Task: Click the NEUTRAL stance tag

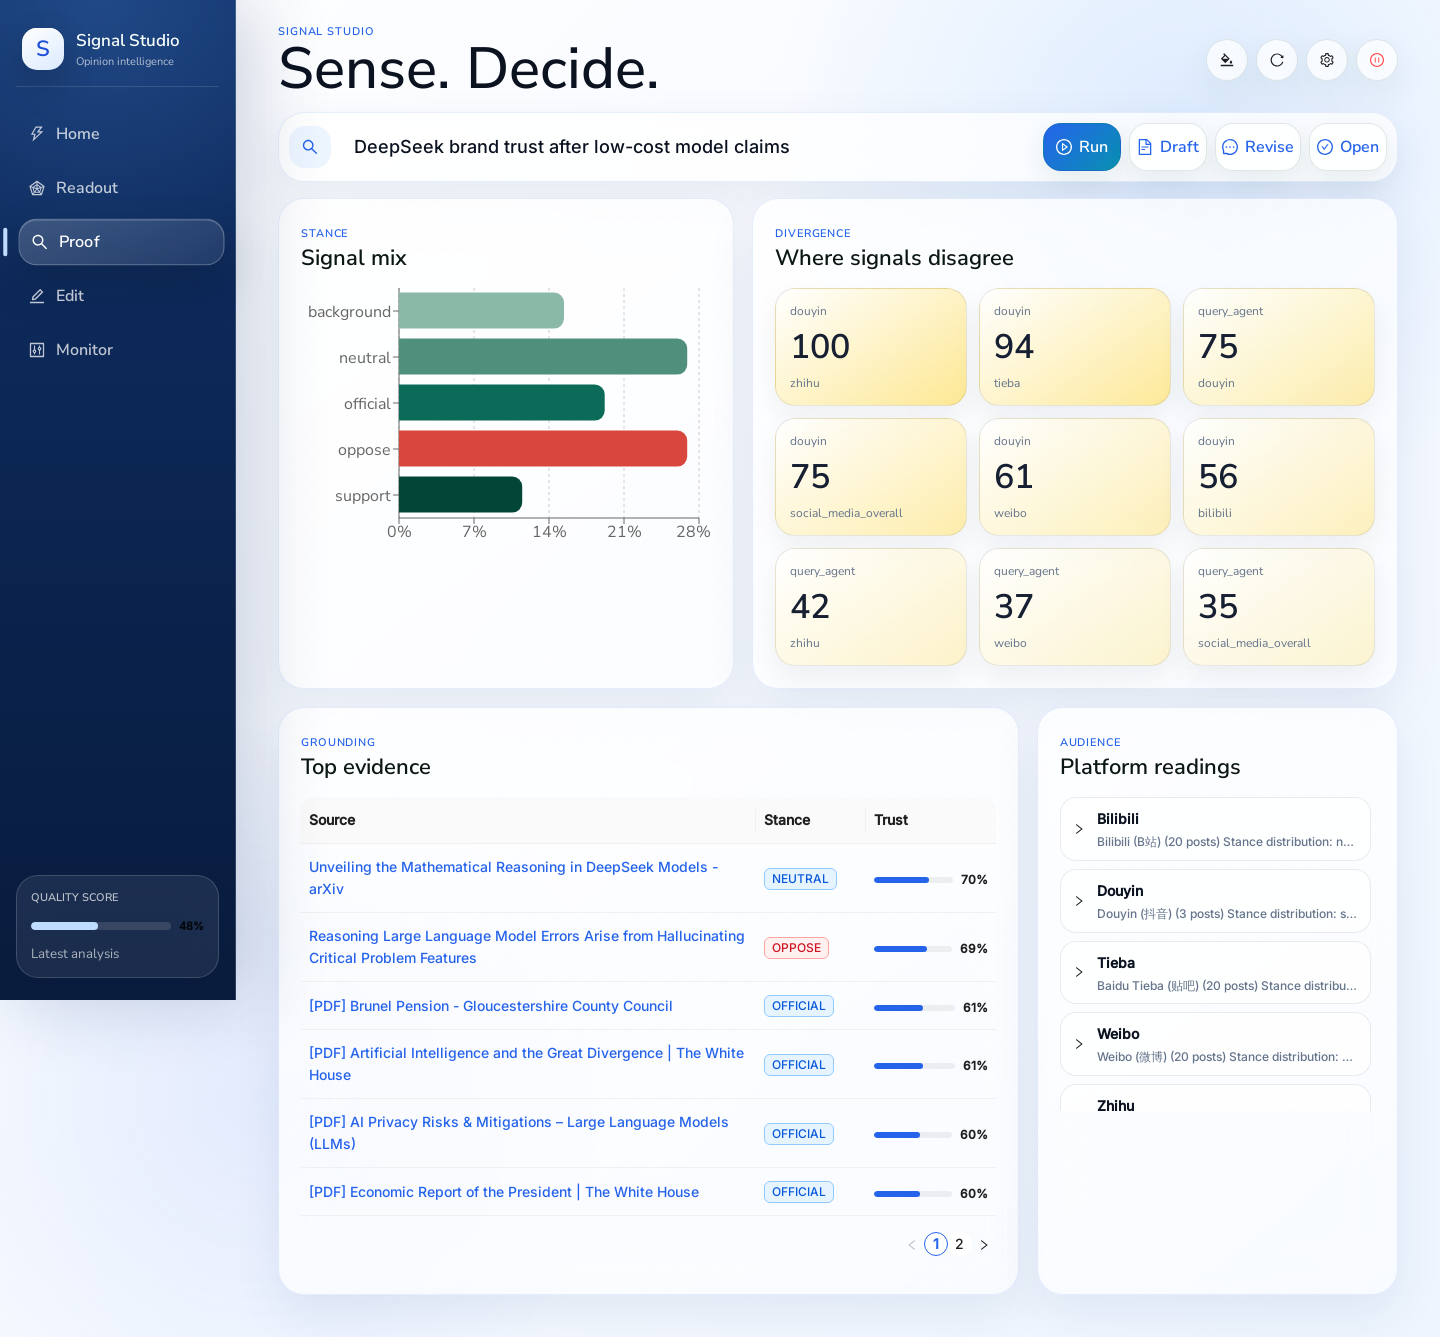Action: tap(800, 879)
